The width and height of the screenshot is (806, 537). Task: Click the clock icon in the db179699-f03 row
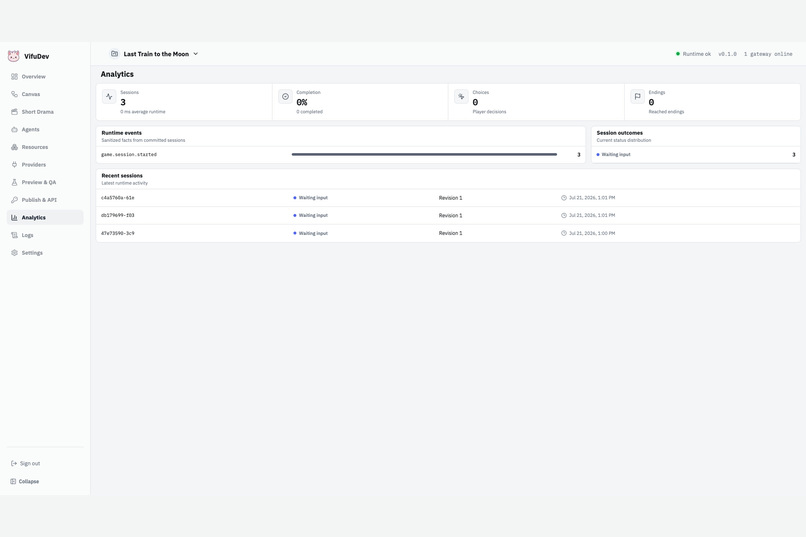point(564,215)
